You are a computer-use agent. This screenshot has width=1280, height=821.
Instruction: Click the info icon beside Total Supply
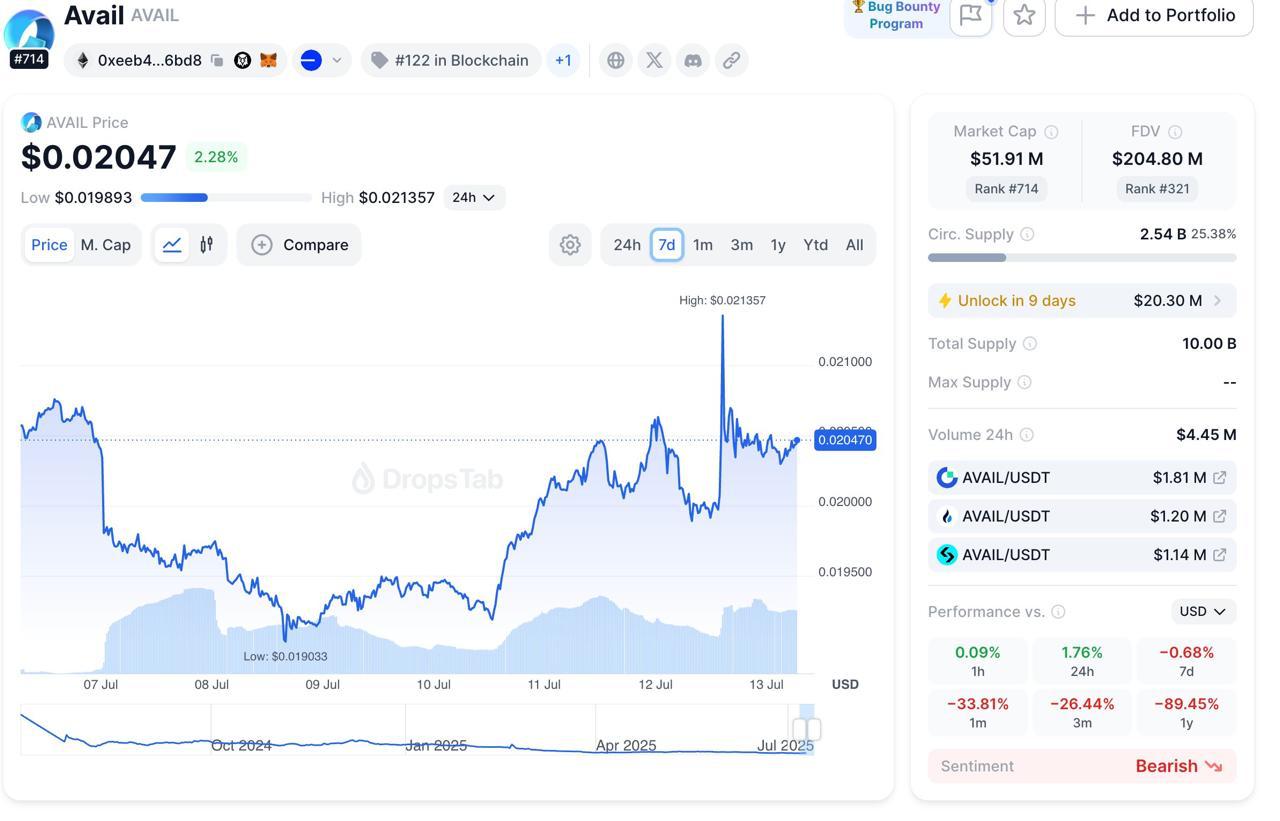(x=1030, y=344)
